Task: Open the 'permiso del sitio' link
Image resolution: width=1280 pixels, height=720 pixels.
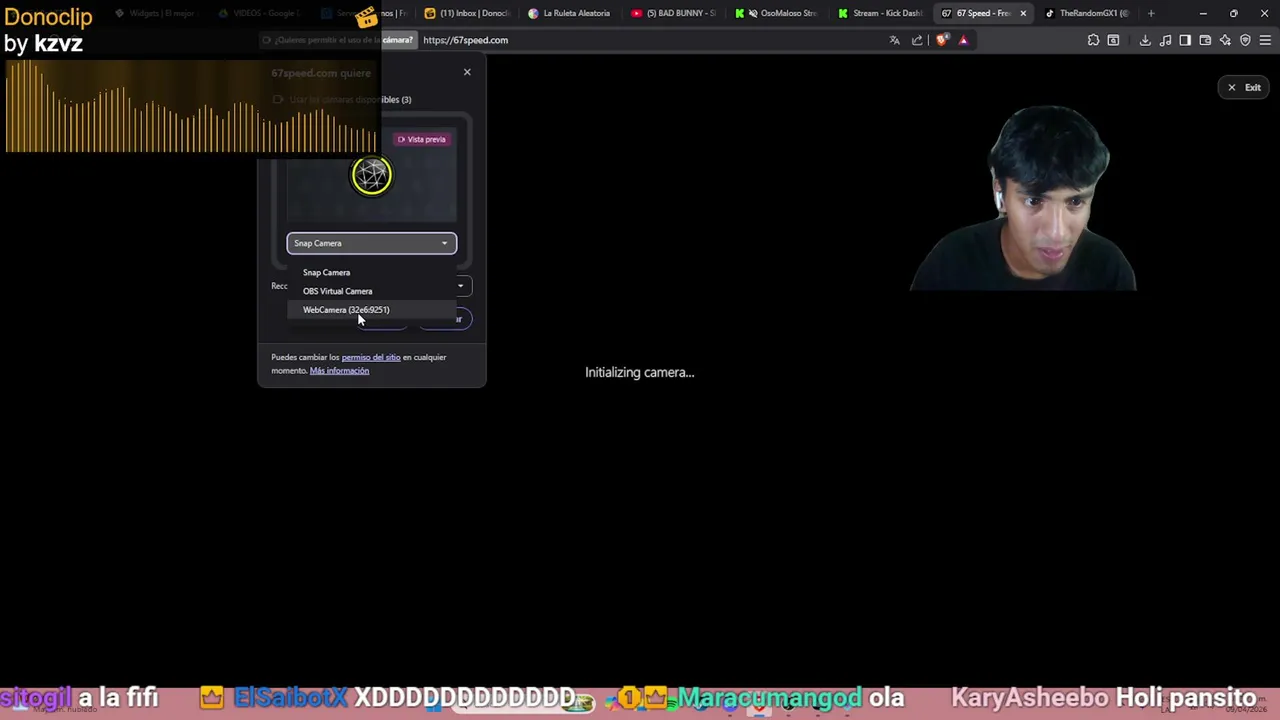Action: coord(371,357)
